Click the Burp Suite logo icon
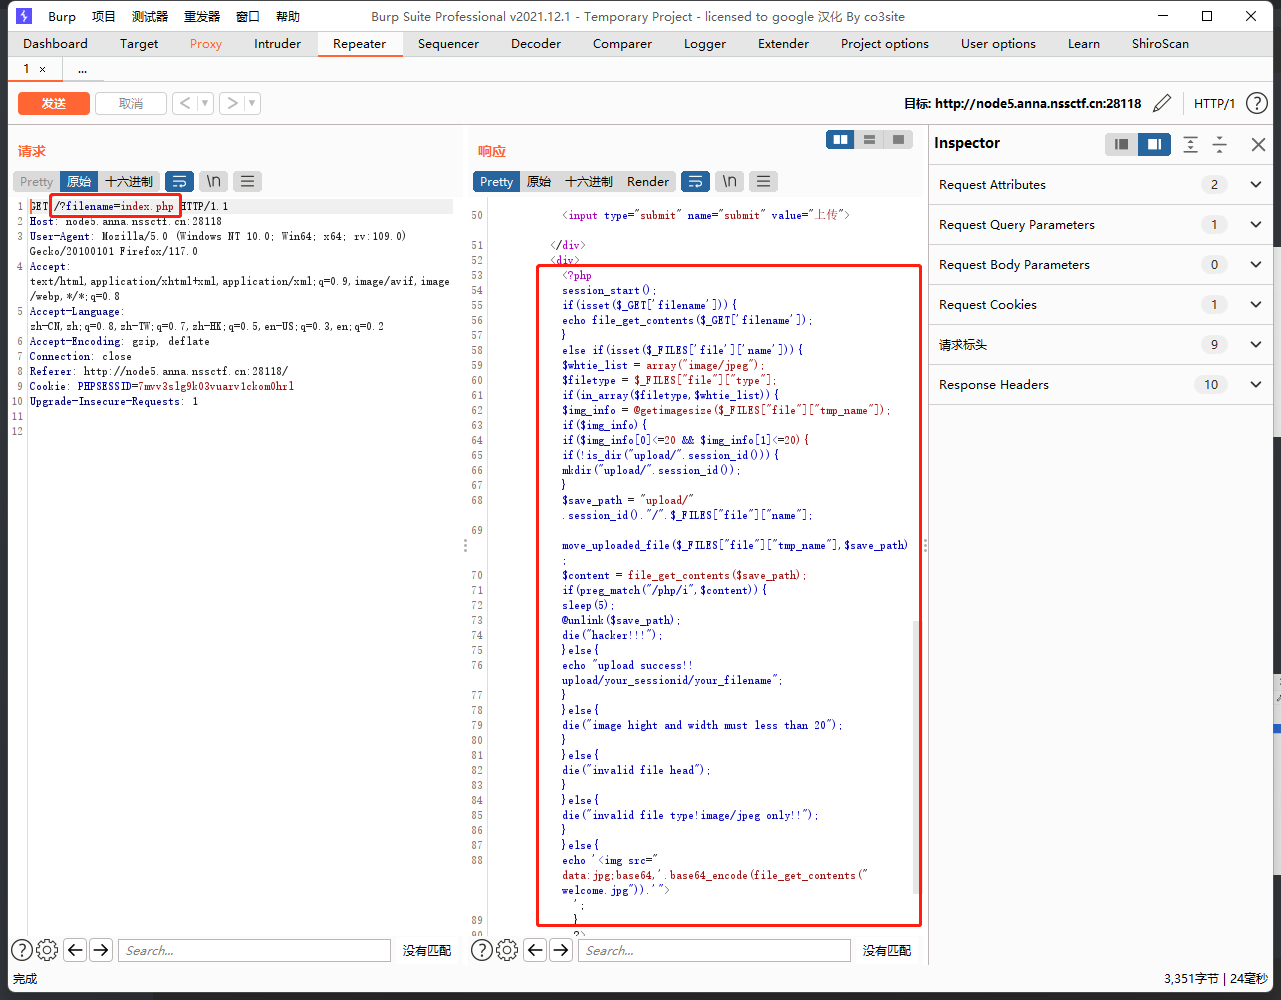The image size is (1281, 1000). click(24, 16)
